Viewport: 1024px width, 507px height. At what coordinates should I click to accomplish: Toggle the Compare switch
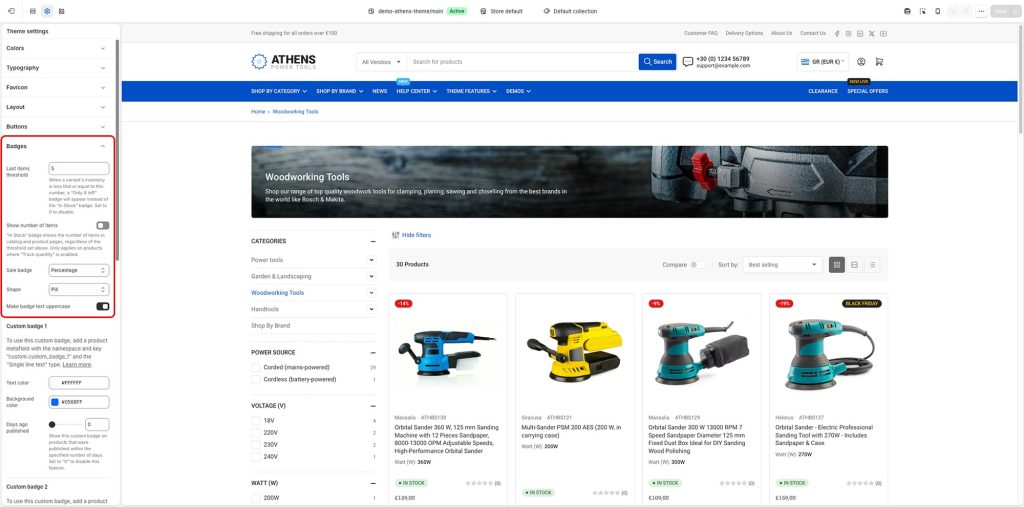point(698,265)
